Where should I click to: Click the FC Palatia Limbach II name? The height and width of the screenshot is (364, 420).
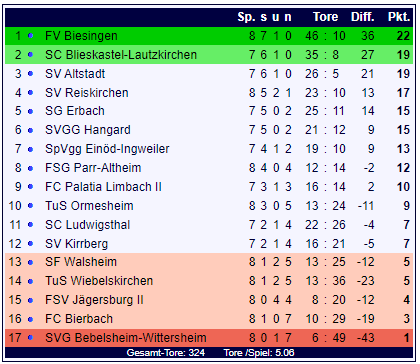pyautogui.click(x=103, y=187)
